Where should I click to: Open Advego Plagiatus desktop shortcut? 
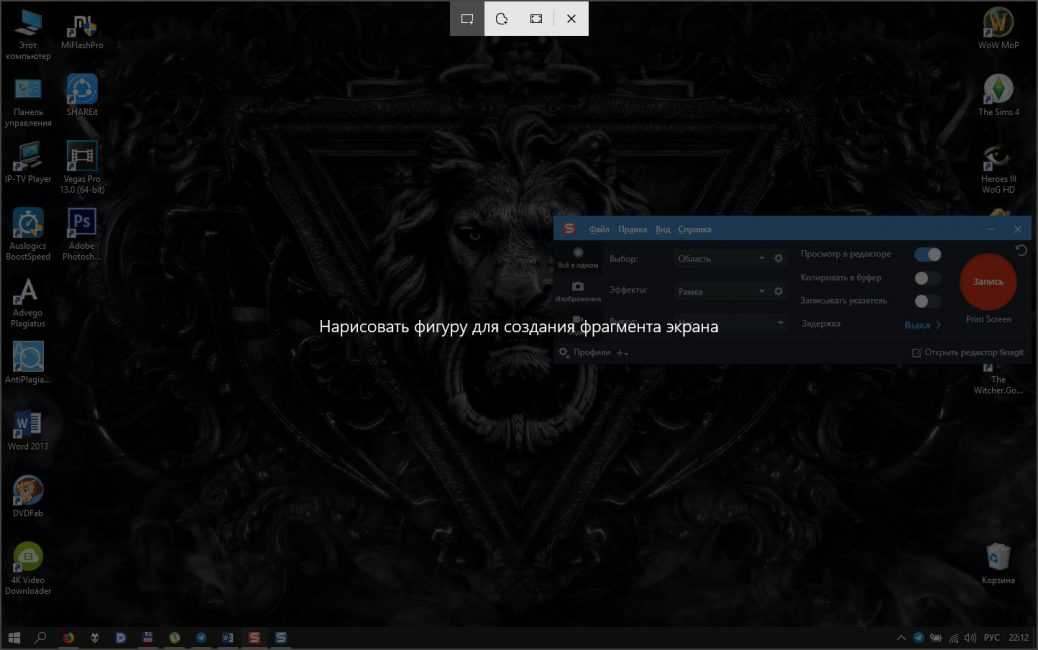click(28, 302)
